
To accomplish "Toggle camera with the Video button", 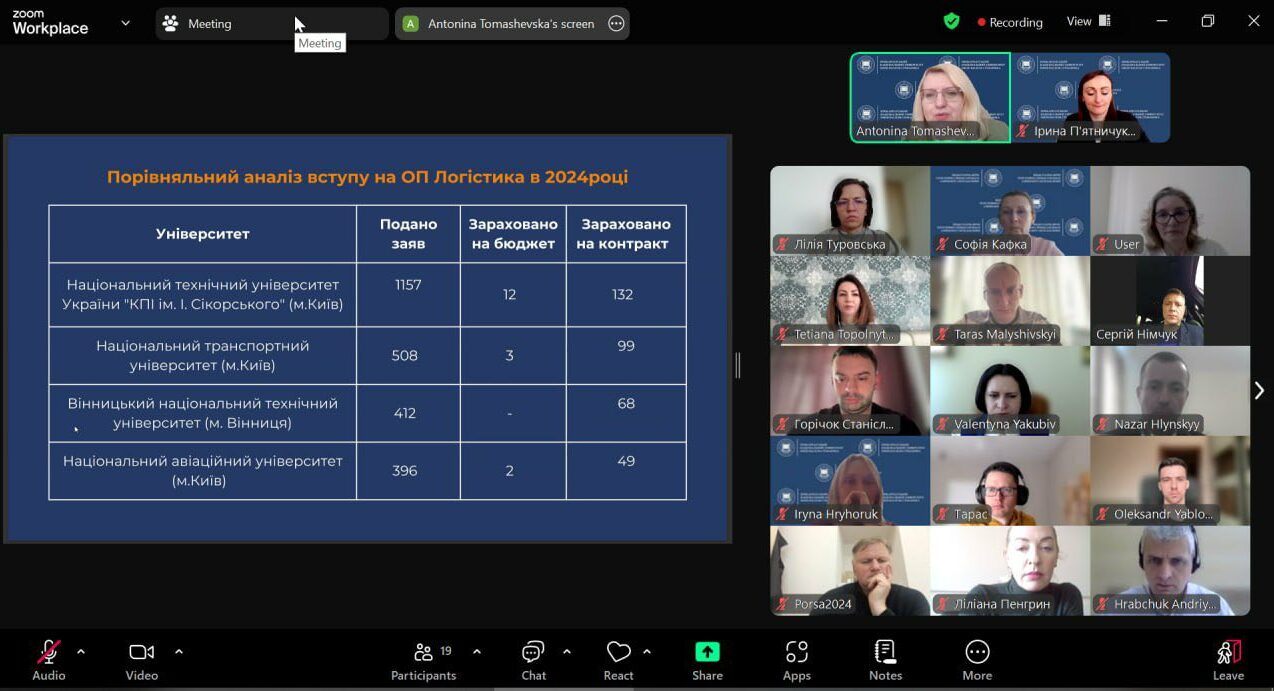I will click(x=142, y=661).
